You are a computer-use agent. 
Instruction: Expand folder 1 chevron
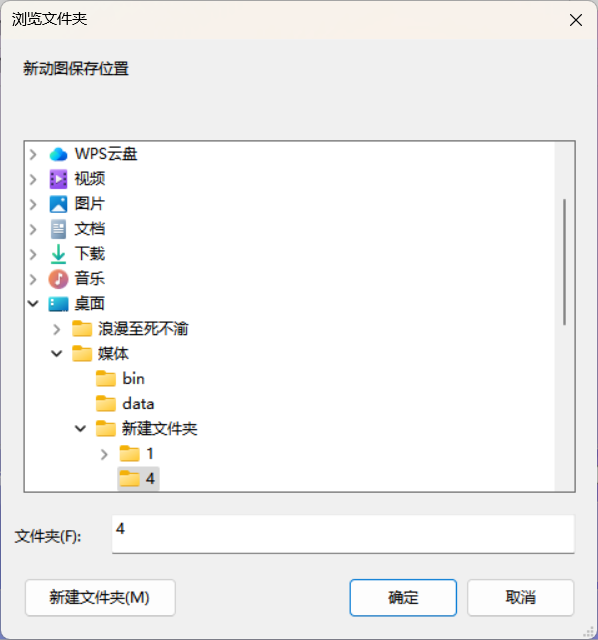104,454
